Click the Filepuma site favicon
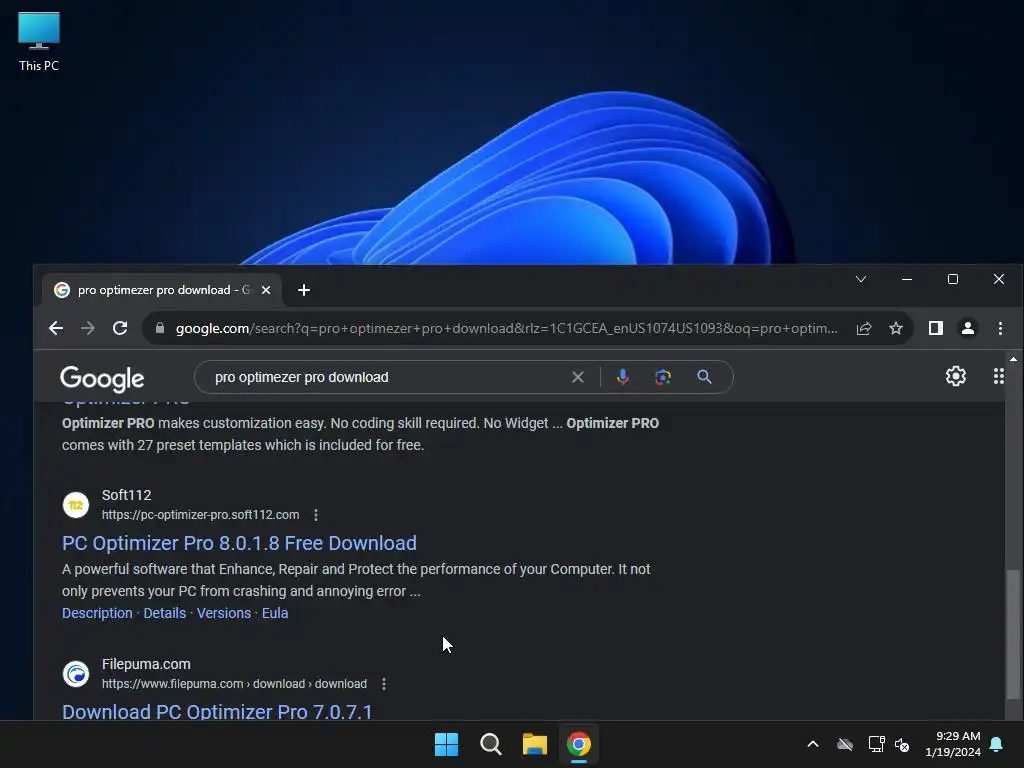 [x=76, y=674]
